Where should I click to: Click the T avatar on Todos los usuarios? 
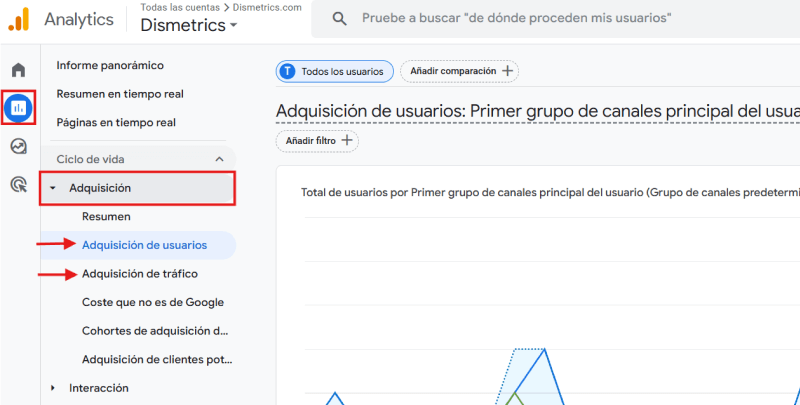pos(287,71)
